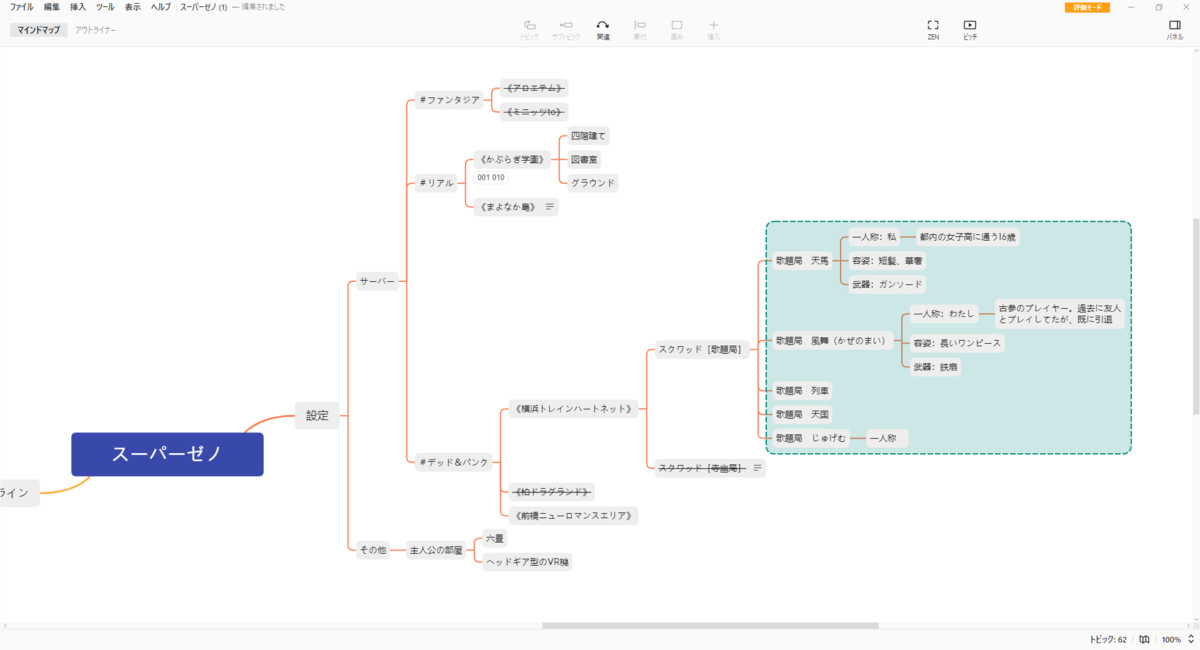Select the 武器：鉄扇 subtopic
Image resolution: width=1200 pixels, height=650 pixels.
click(935, 367)
